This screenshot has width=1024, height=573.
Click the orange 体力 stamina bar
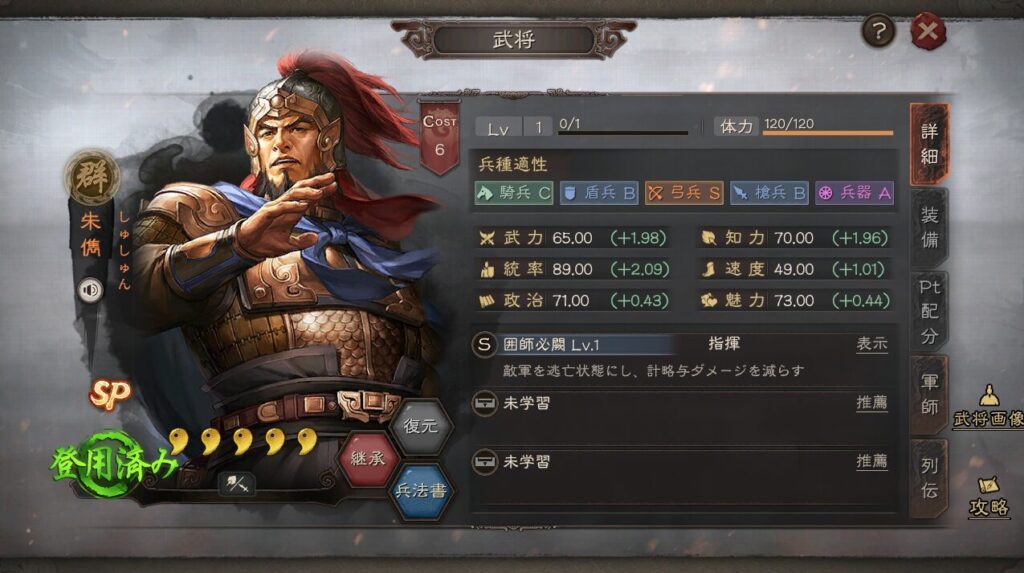pos(828,133)
